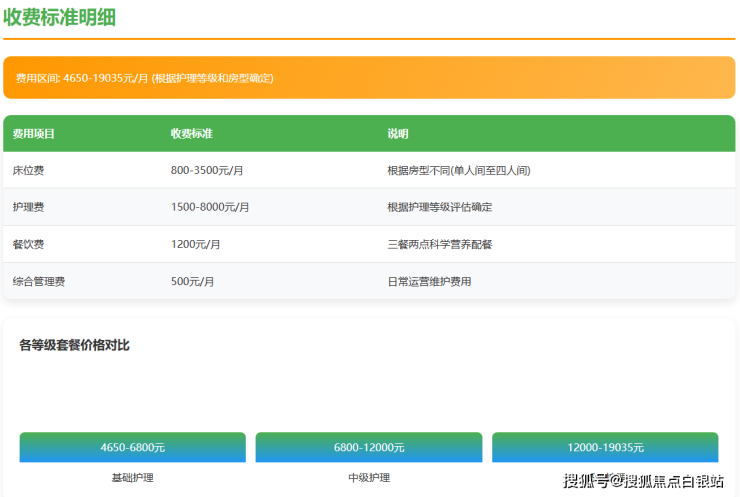Image resolution: width=740 pixels, height=497 pixels.
Task: Select the 12000-19035元 price bar
Action: (605, 447)
